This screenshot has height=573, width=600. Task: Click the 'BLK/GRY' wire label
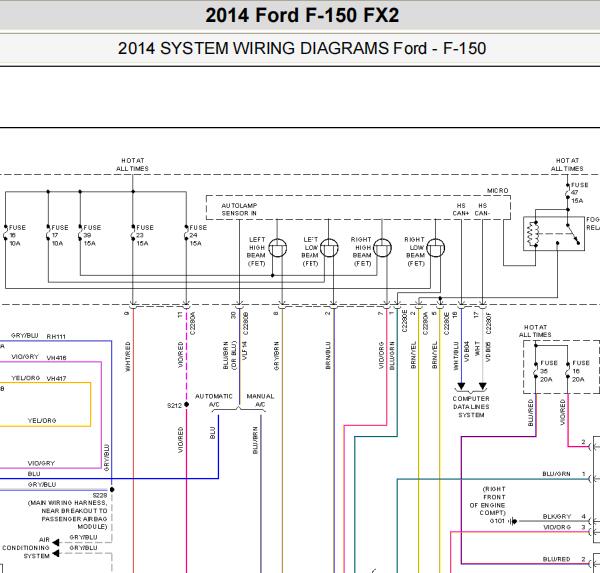point(556,517)
